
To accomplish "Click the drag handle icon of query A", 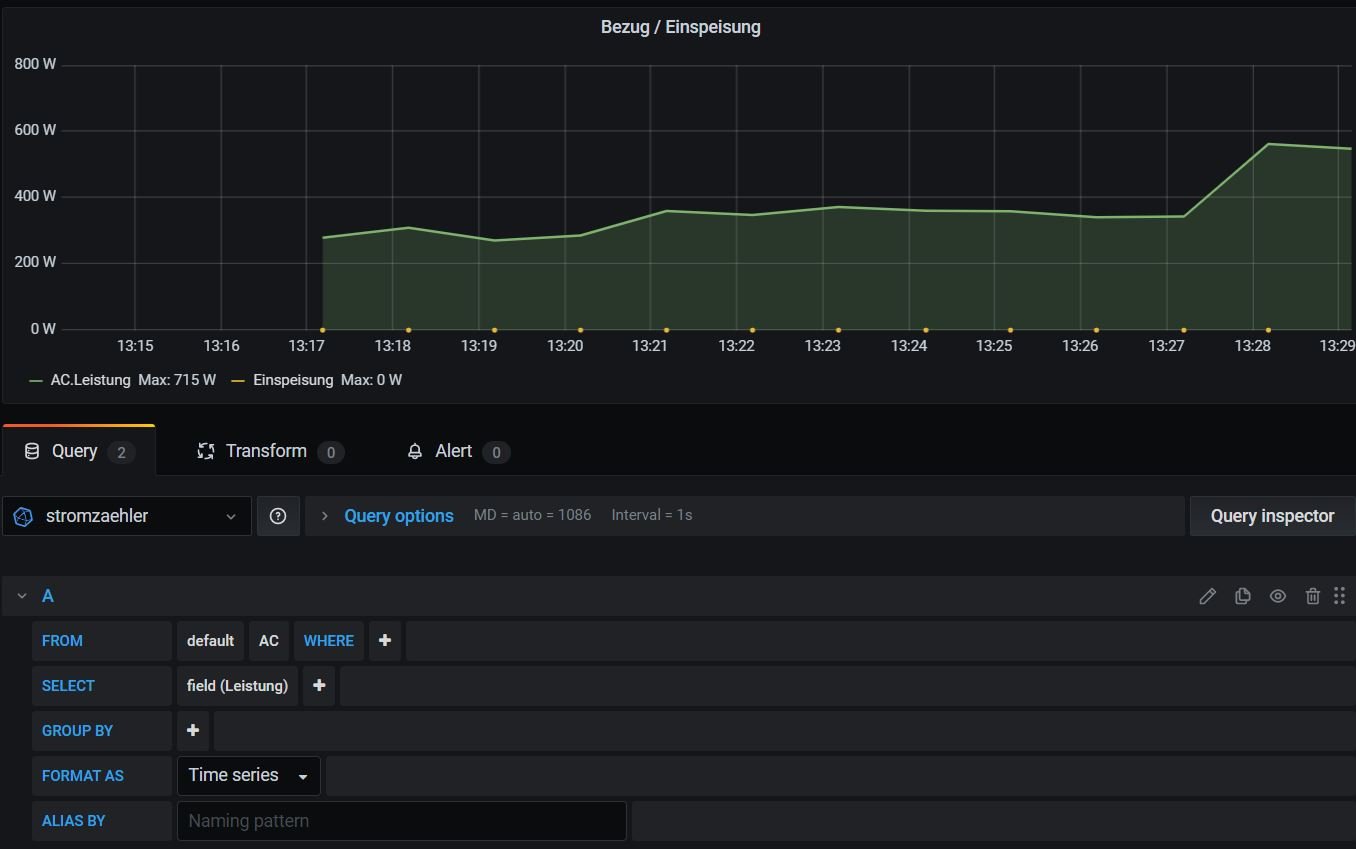I will (x=1339, y=596).
